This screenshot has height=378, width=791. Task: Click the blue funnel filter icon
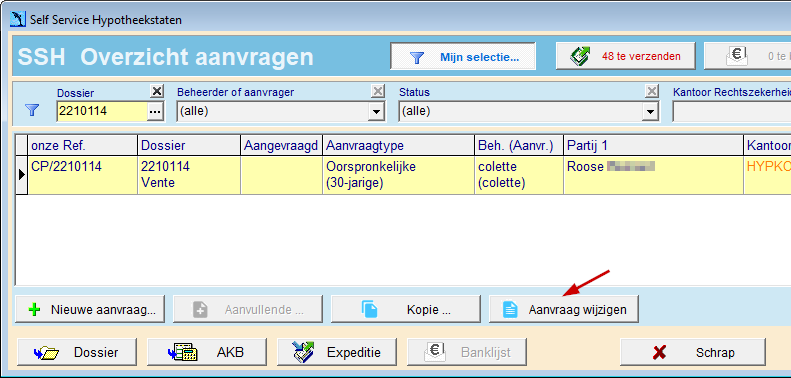tap(32, 110)
